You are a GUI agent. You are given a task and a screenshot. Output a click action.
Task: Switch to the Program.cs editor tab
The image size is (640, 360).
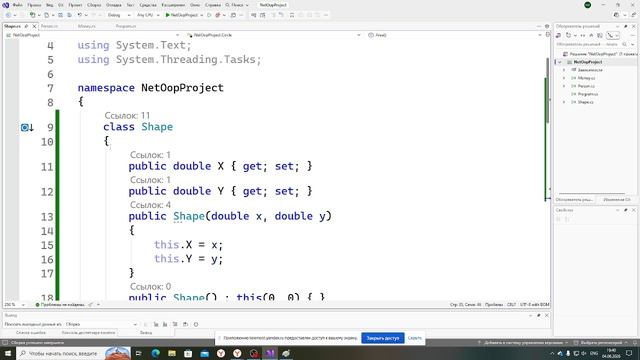coord(126,26)
